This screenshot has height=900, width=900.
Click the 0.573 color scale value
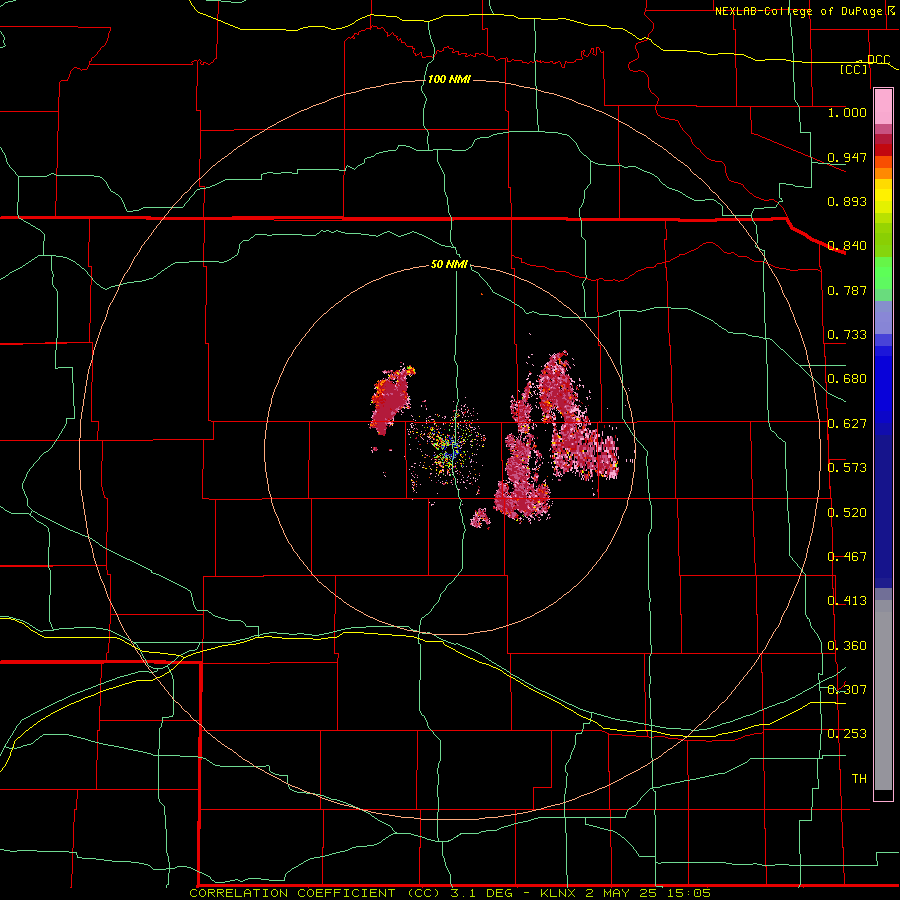[847, 468]
